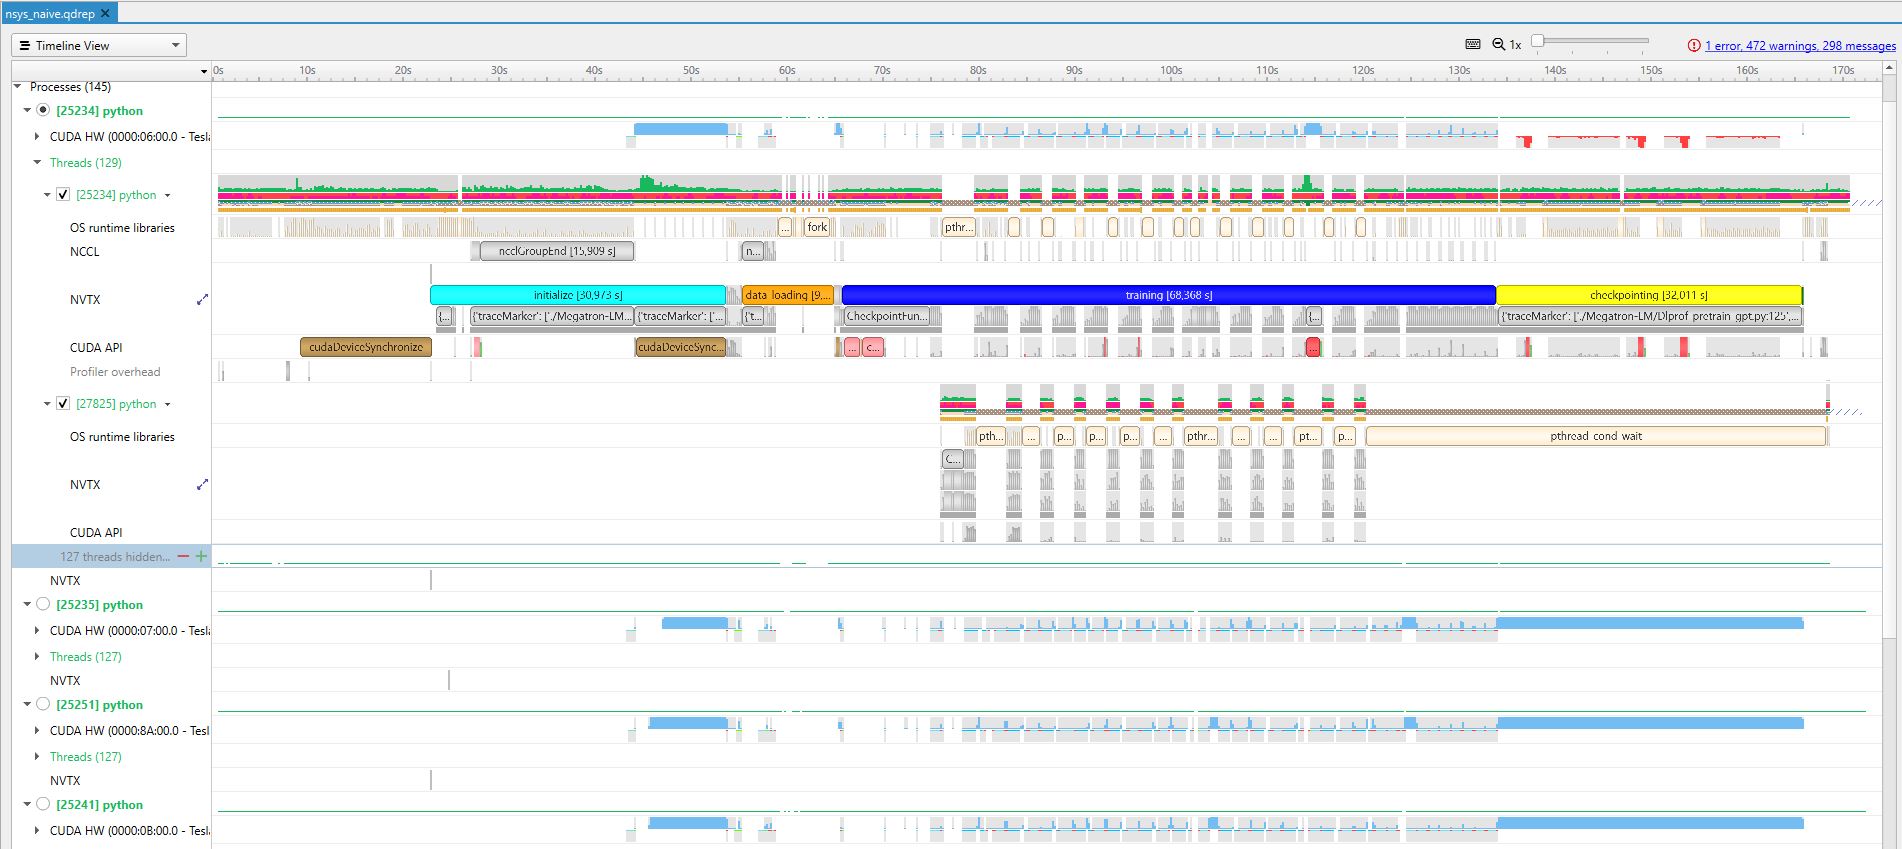Viewport: 1902px width, 849px height.
Task: Select OS runtime libraries row under thread 27825
Action: [122, 437]
